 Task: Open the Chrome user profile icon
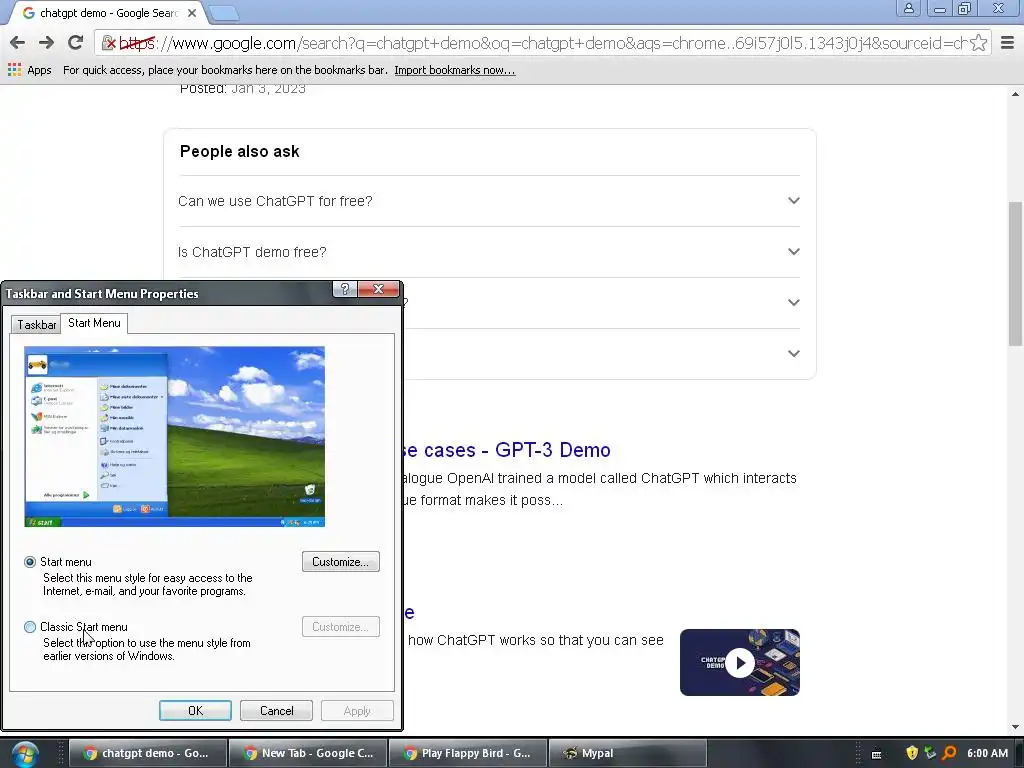(x=908, y=8)
